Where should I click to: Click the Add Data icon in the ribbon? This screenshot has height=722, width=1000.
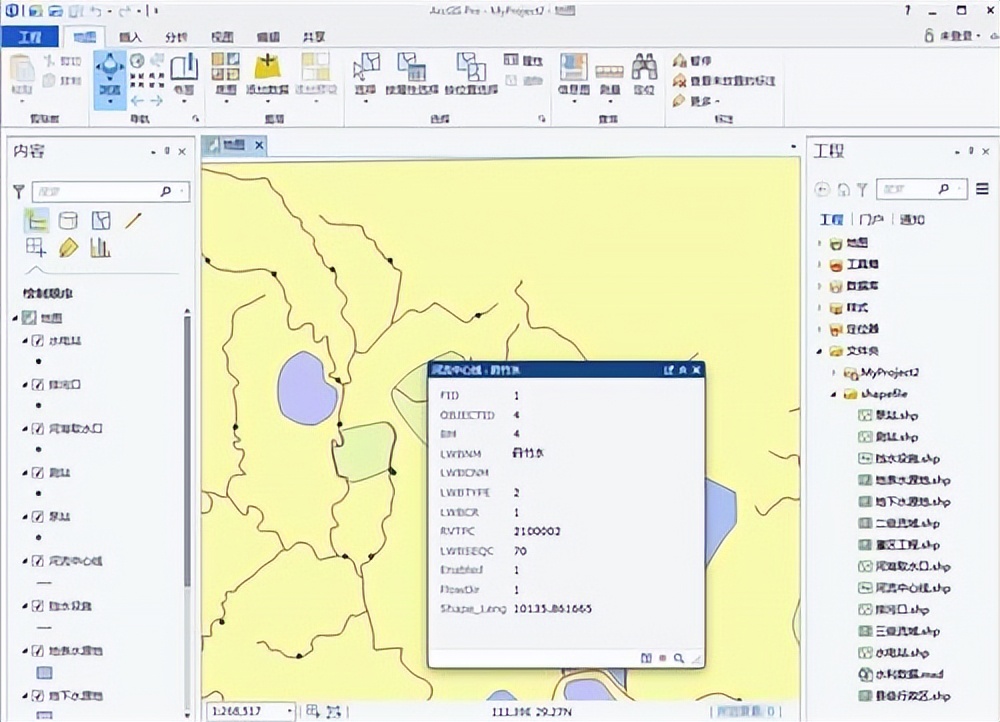point(268,65)
